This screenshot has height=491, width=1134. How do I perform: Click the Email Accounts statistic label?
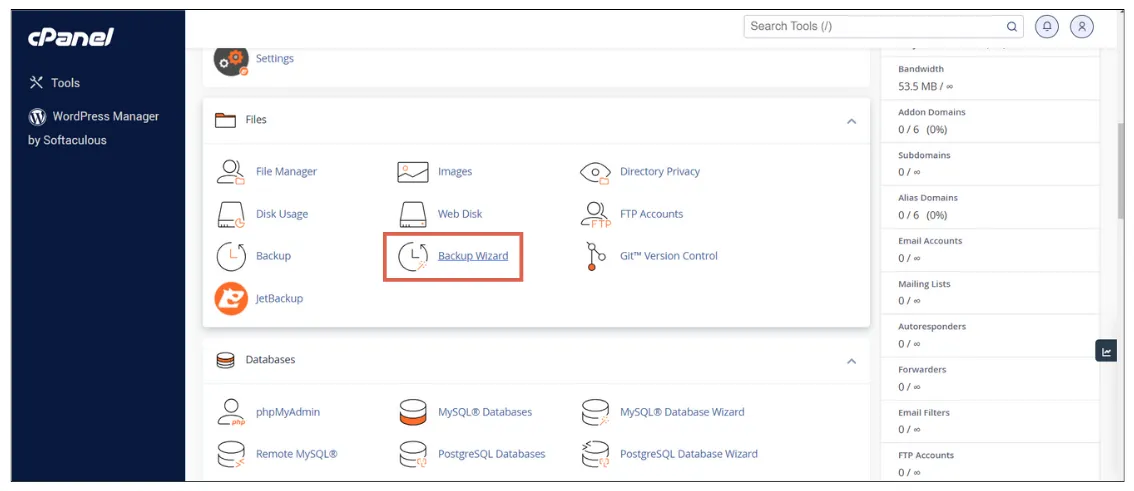click(x=930, y=242)
